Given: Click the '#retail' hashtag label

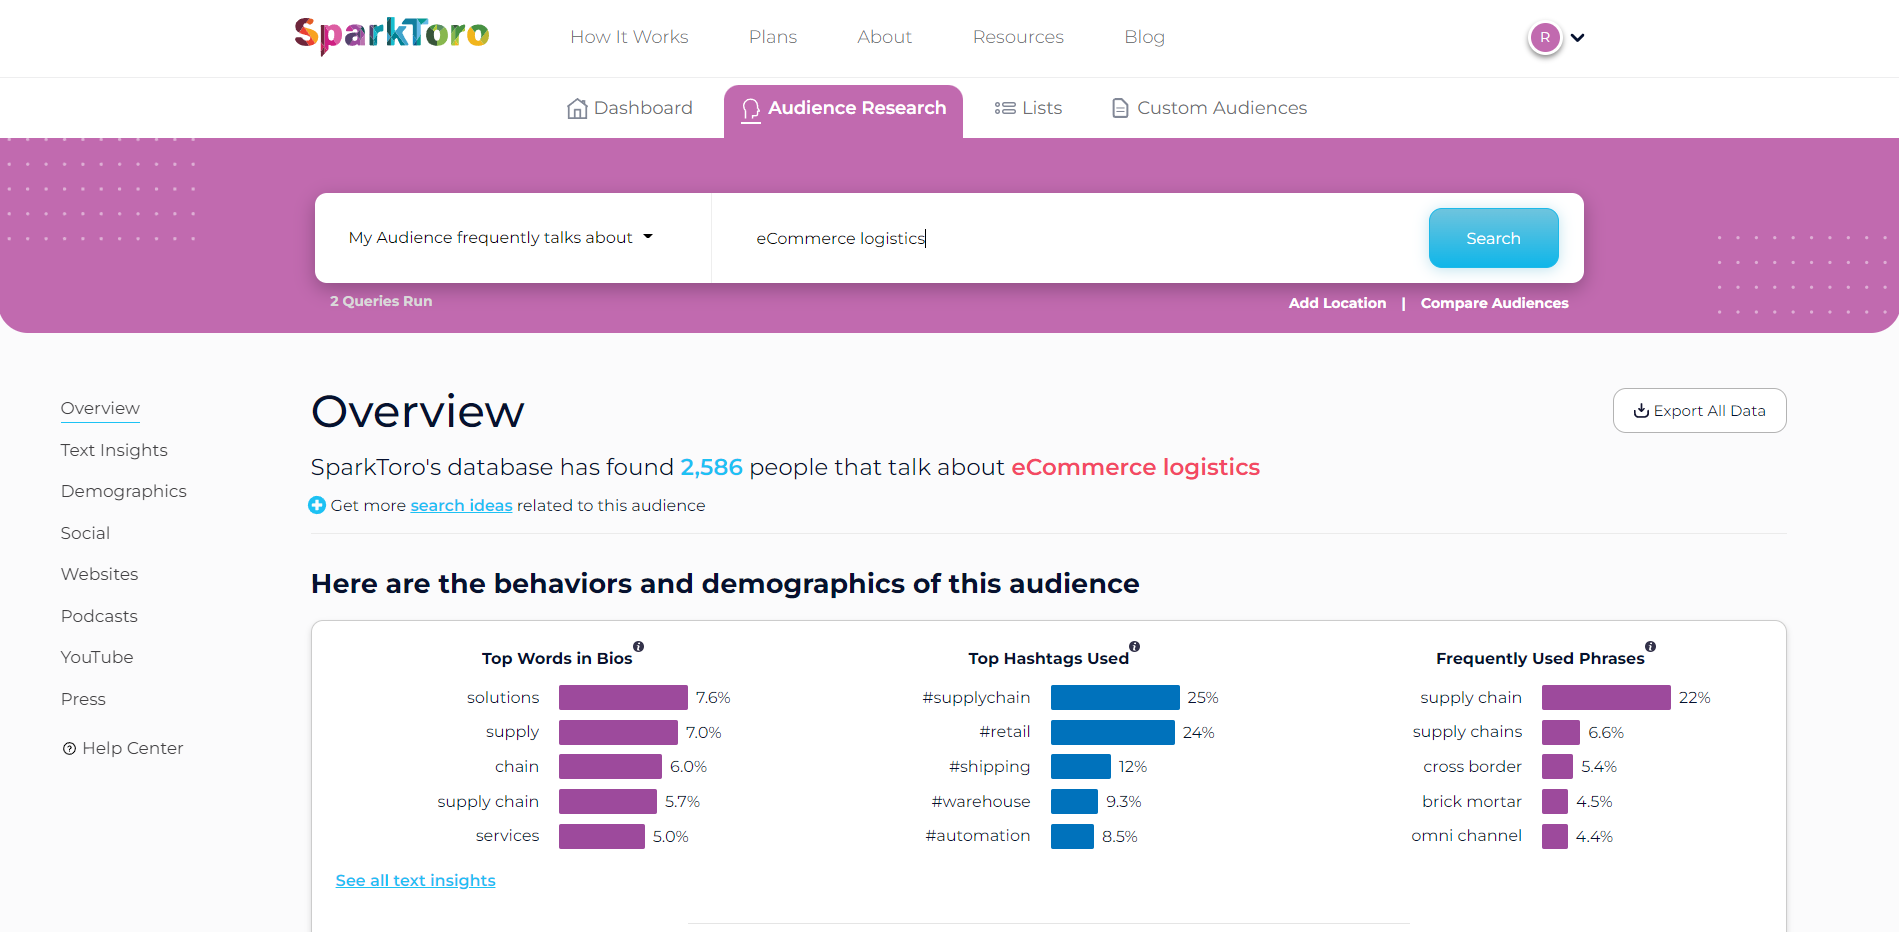Looking at the screenshot, I should (x=1004, y=732).
